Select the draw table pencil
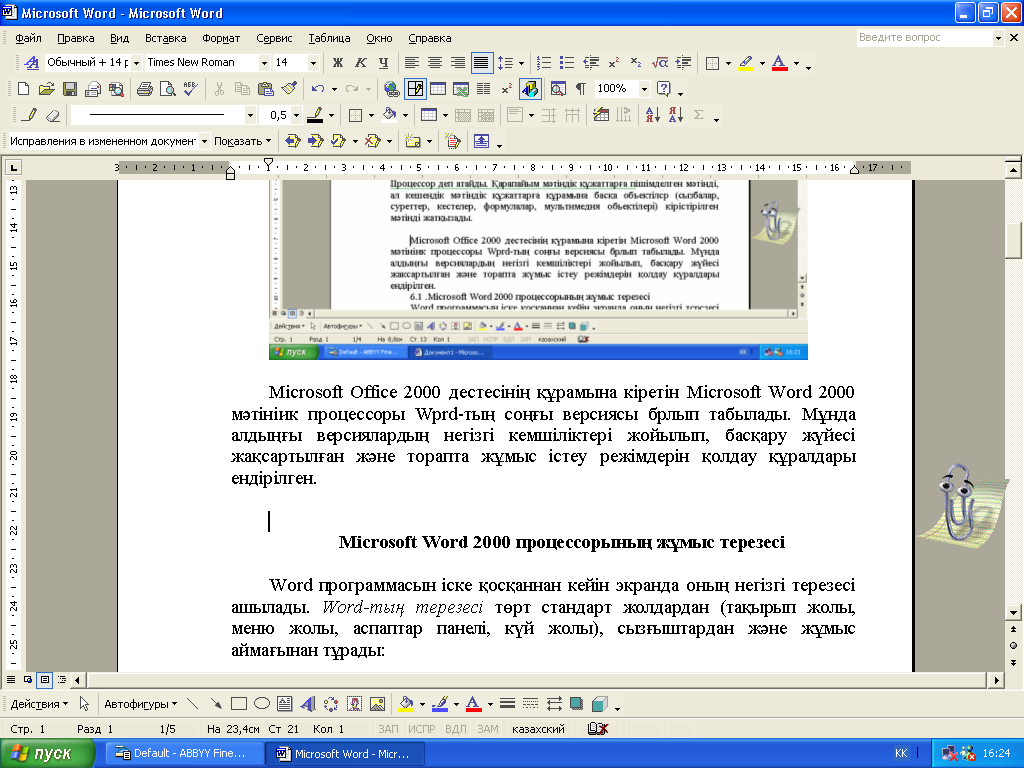1024x768 pixels. pos(29,116)
